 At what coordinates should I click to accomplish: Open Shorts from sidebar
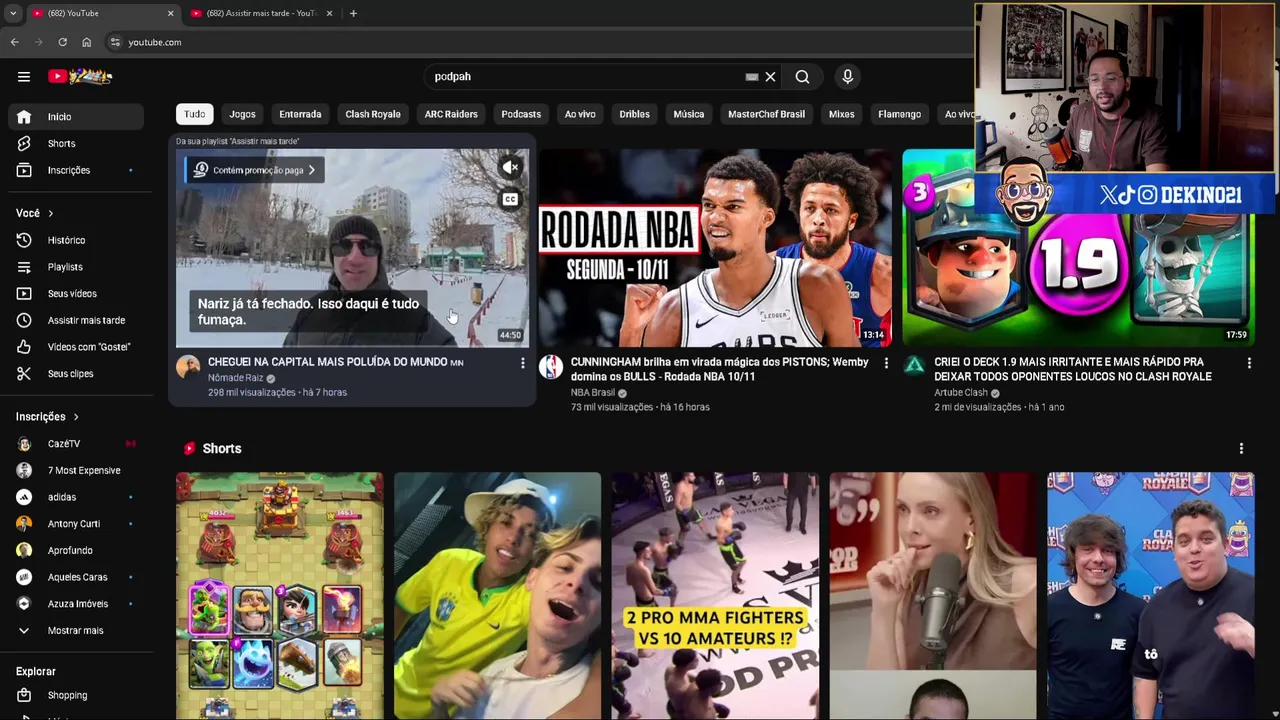coord(76,143)
